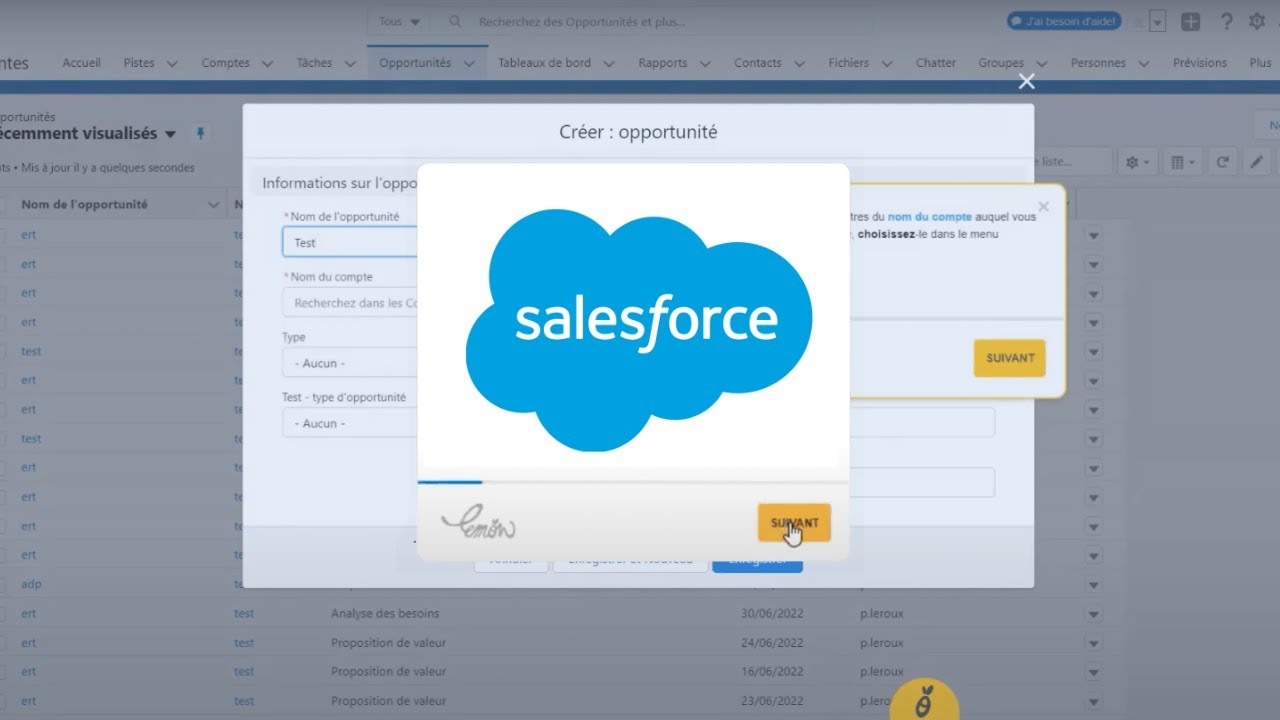
Task: Click the magnifier icon in the global search
Action: 455,22
